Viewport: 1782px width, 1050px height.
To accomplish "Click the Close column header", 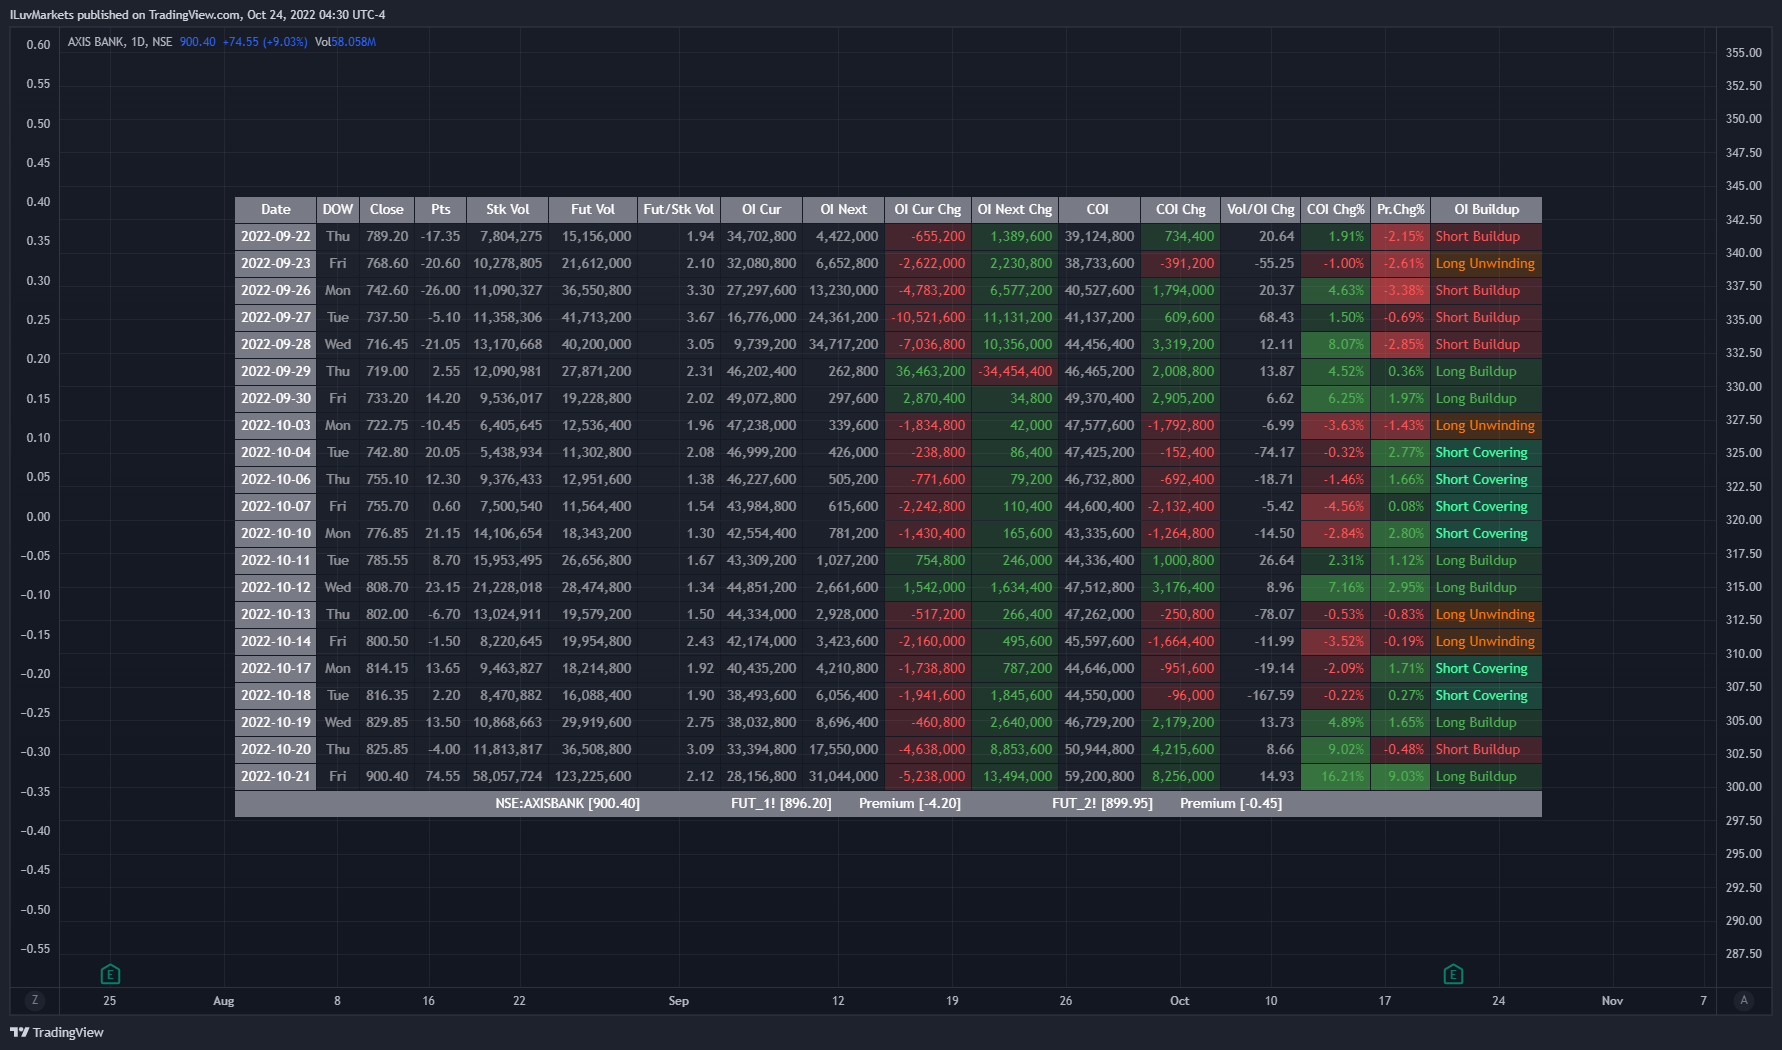I will click(x=387, y=210).
